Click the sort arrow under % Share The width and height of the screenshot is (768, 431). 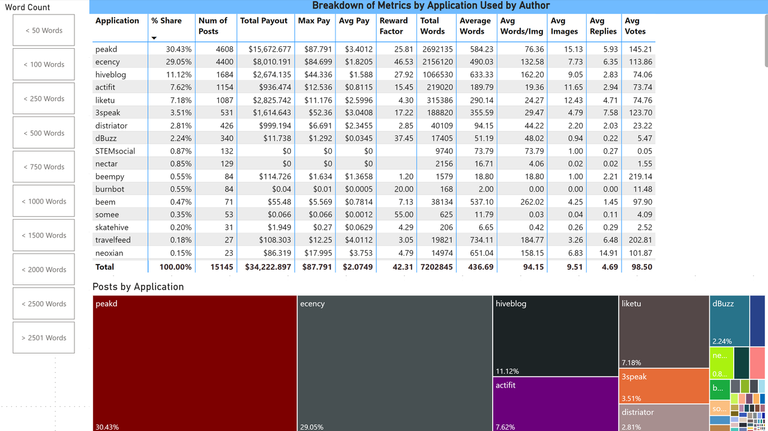[154, 38]
